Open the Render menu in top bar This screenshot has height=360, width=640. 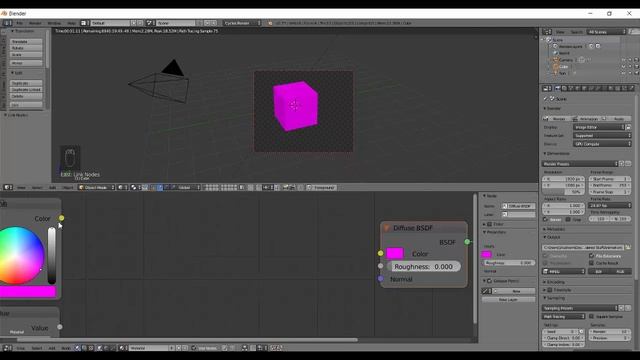35,23
